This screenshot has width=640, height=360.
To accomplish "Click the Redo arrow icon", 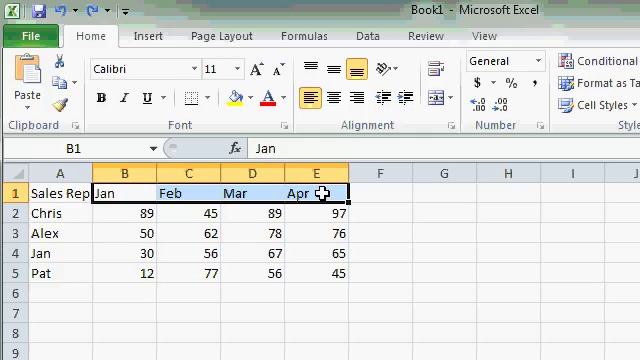I will tap(92, 10).
